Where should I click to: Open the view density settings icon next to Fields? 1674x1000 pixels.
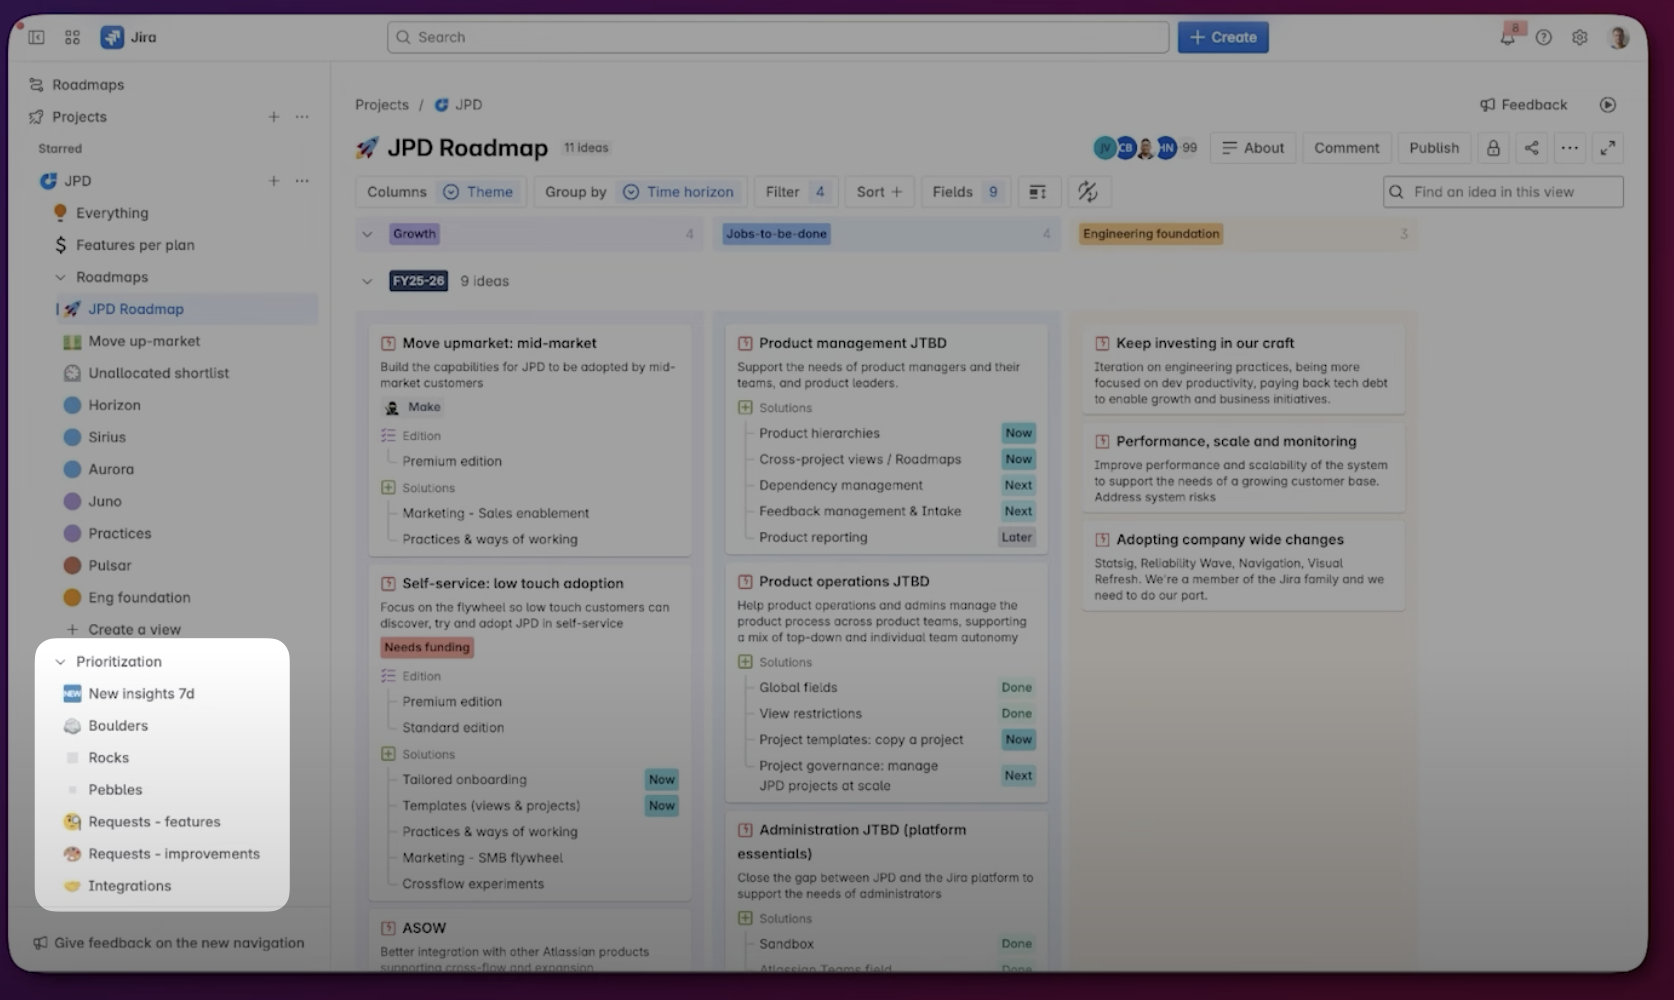[1038, 191]
